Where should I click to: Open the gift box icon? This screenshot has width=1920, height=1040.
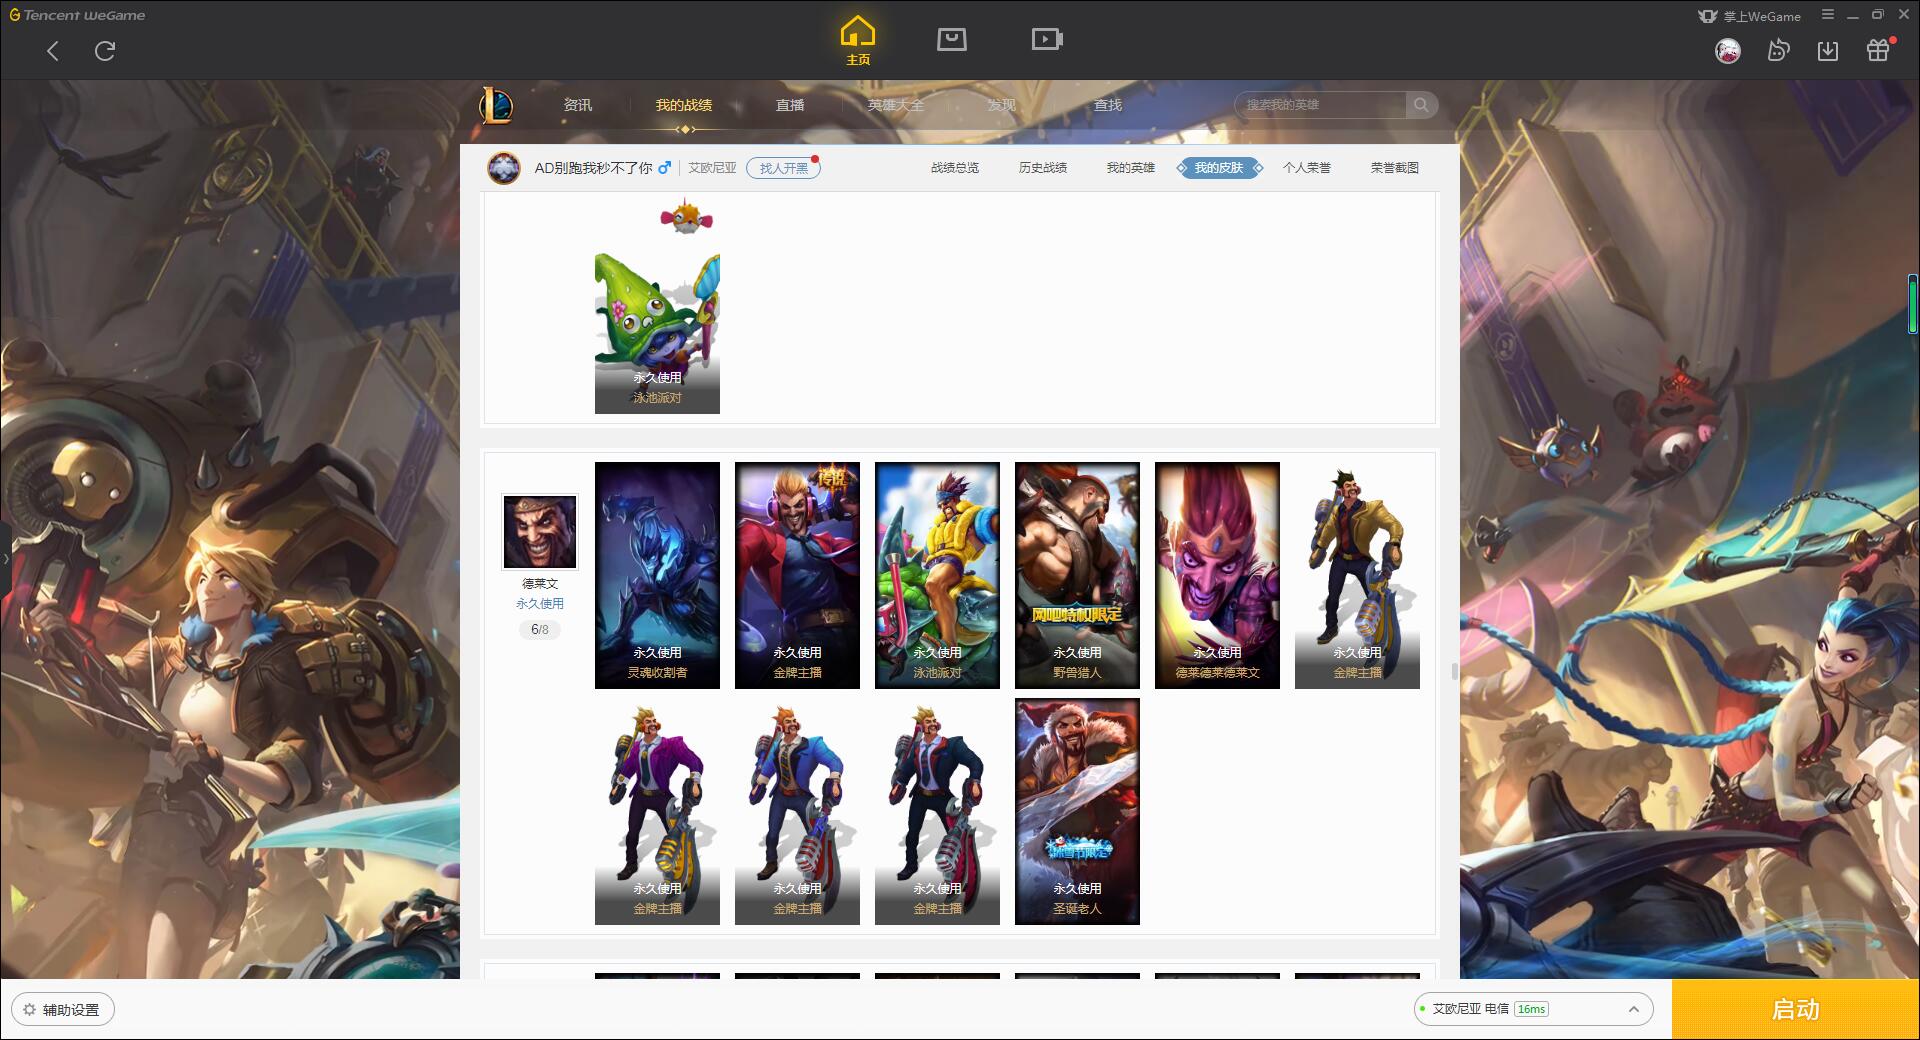(x=1878, y=50)
